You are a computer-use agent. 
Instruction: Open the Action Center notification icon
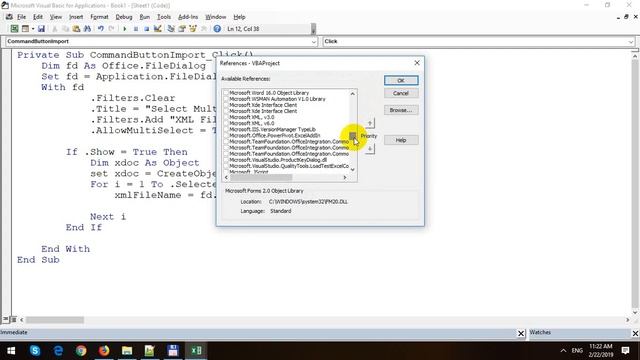[625, 351]
